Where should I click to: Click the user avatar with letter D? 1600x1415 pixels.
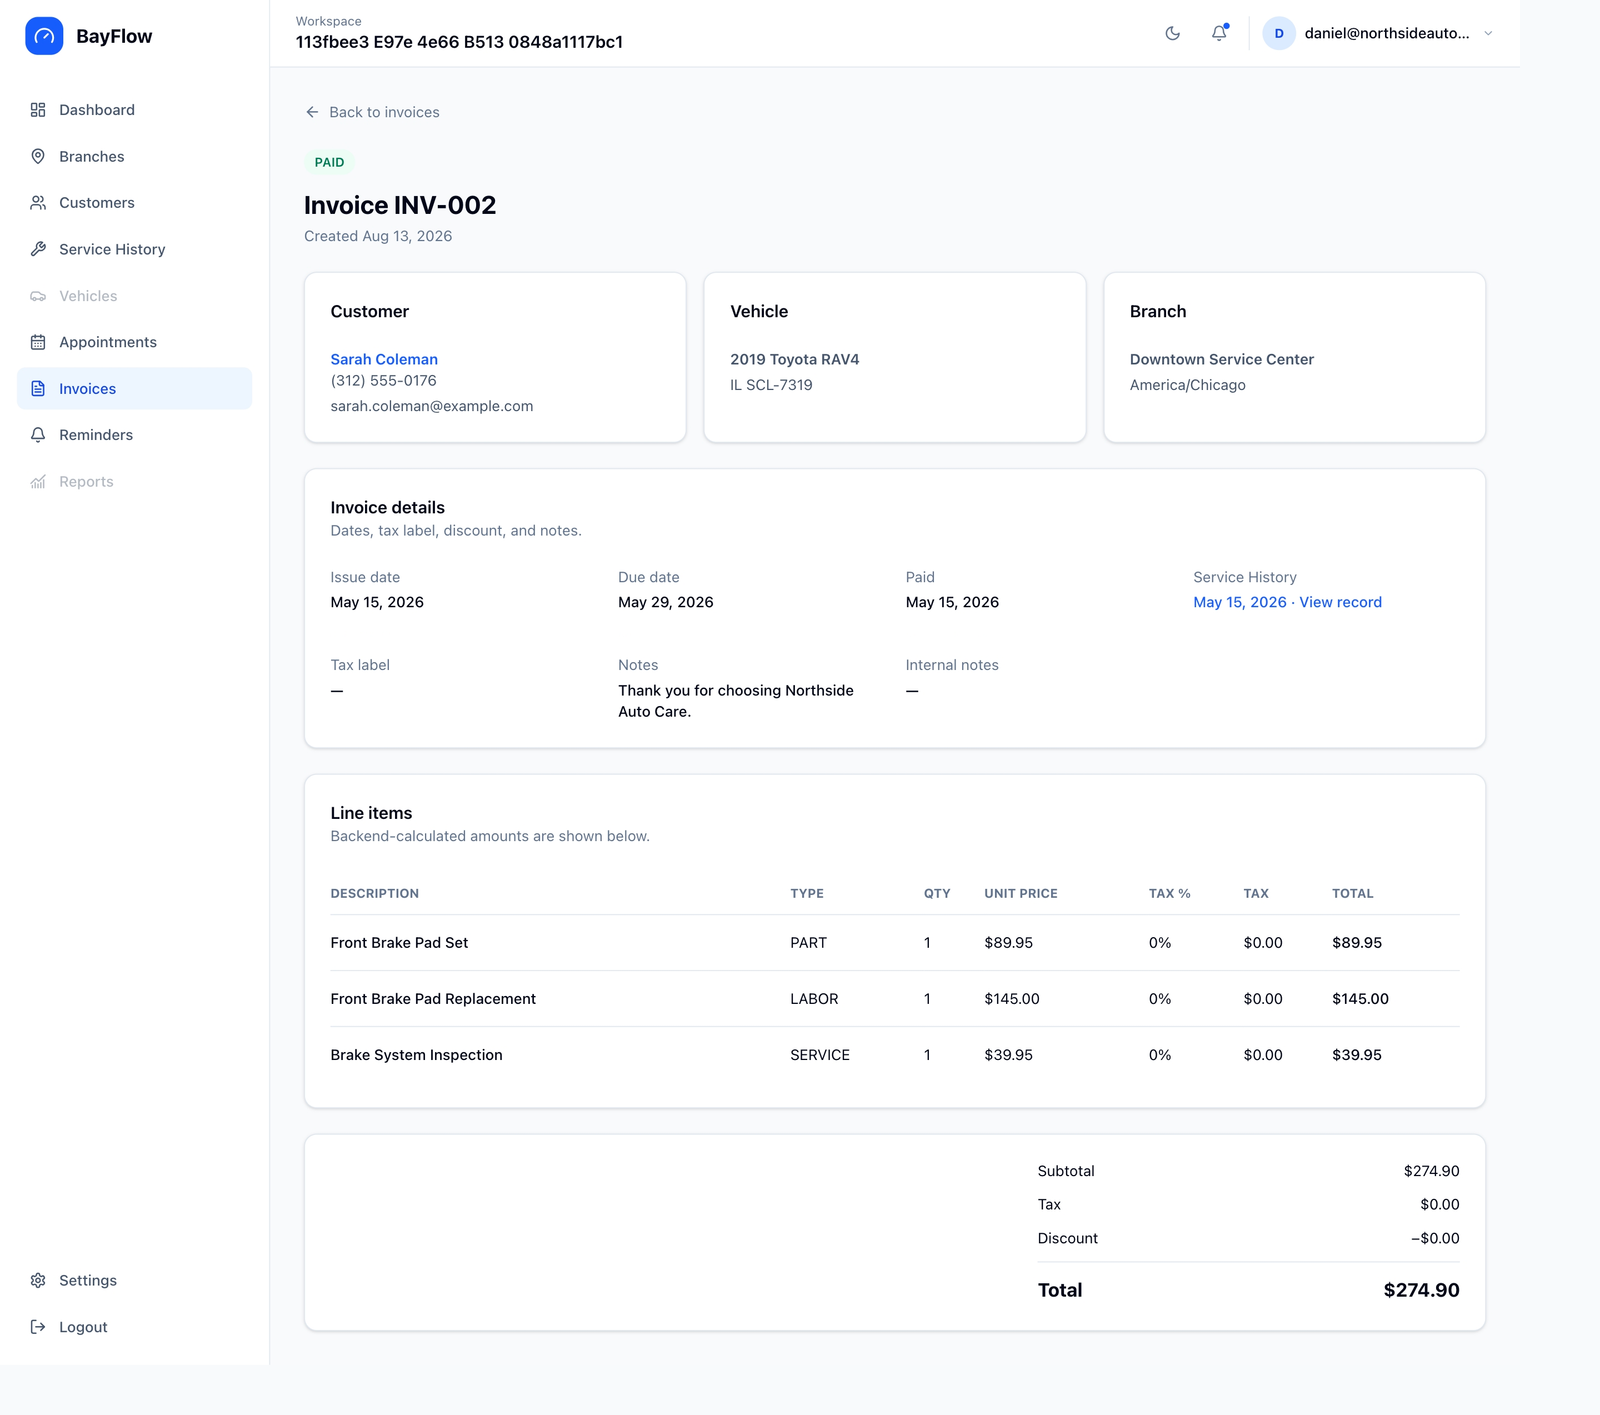pyautogui.click(x=1279, y=33)
